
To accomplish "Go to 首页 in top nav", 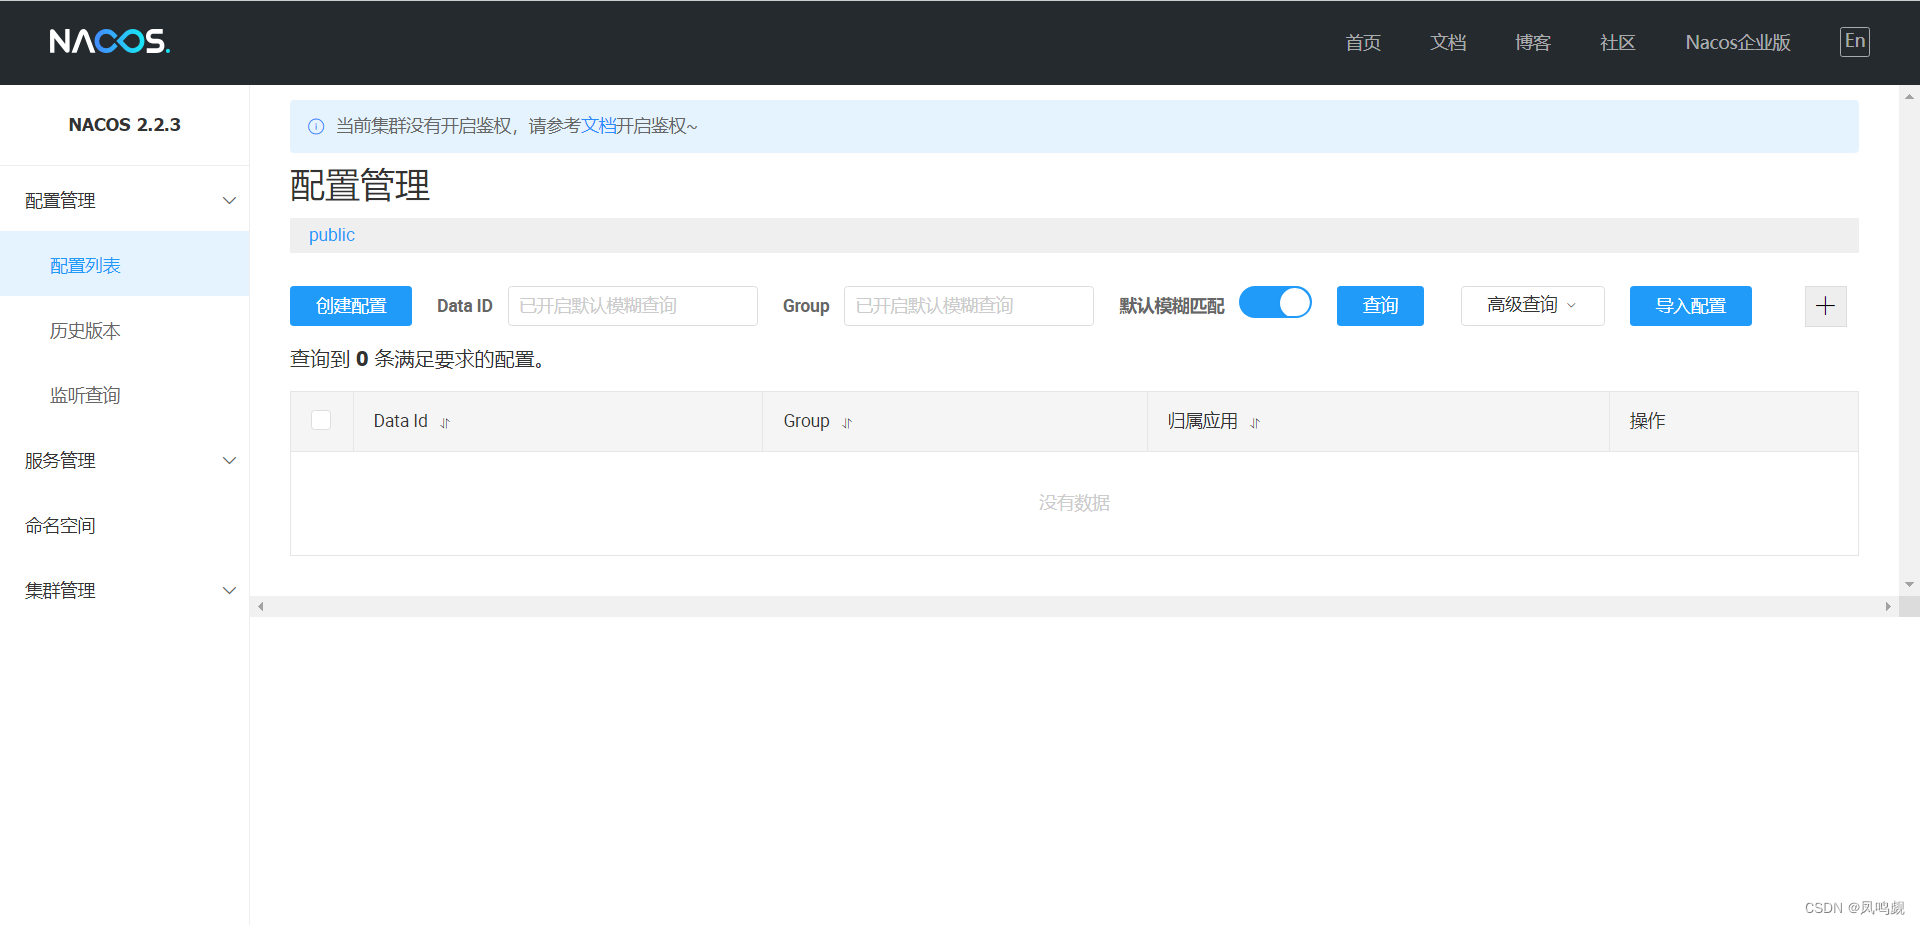I will [1363, 42].
